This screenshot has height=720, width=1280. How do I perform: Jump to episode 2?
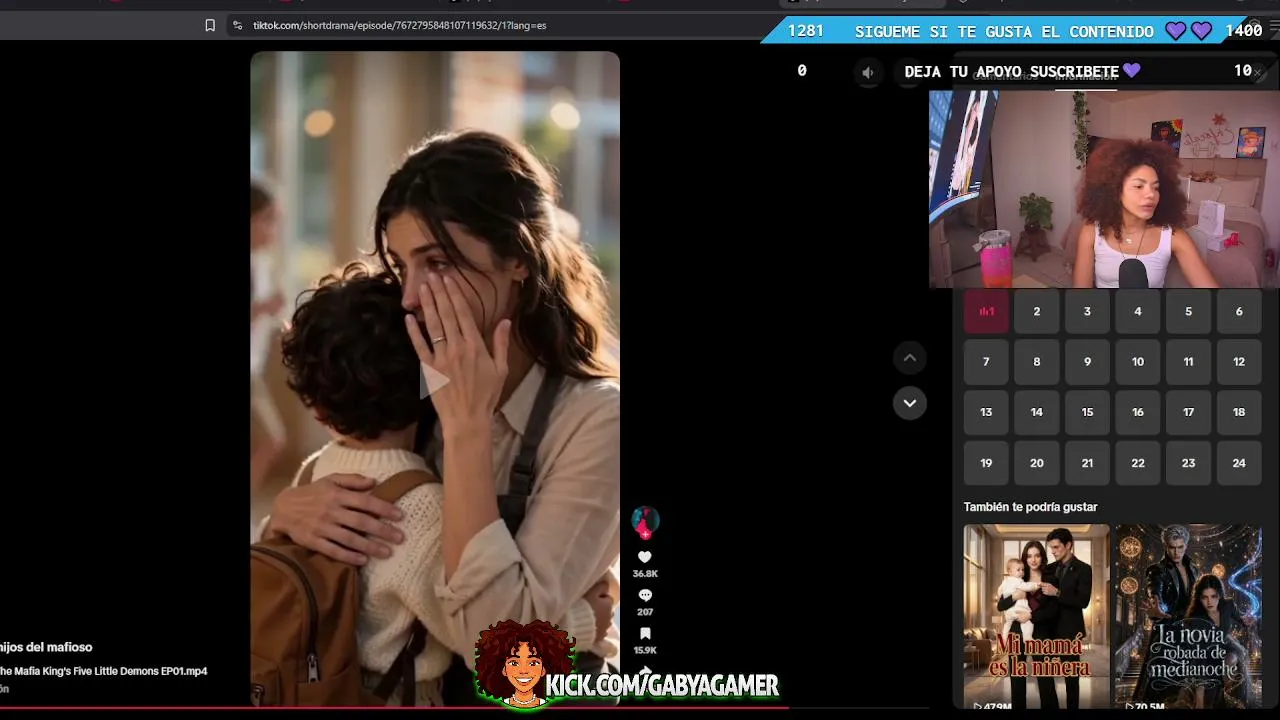pos(1037,311)
